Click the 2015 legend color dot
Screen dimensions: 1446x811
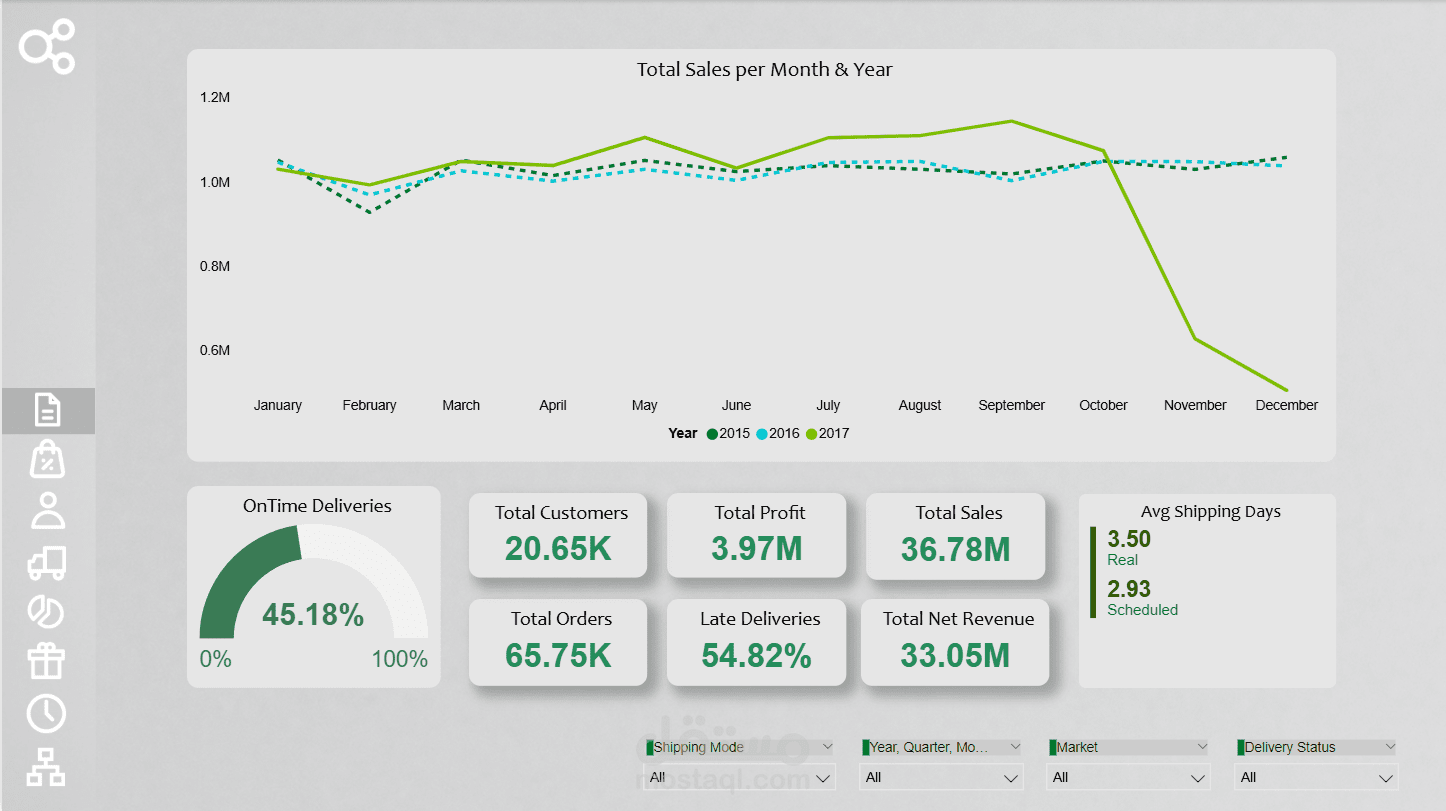pos(712,434)
